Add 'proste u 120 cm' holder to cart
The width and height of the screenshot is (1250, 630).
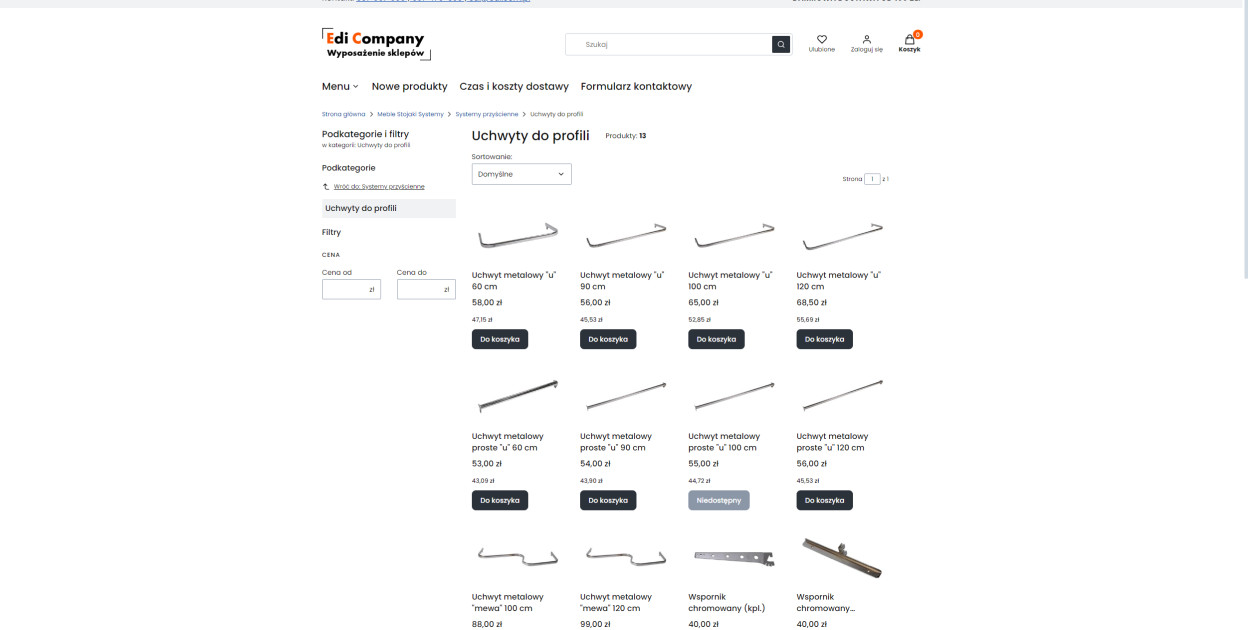pos(824,500)
